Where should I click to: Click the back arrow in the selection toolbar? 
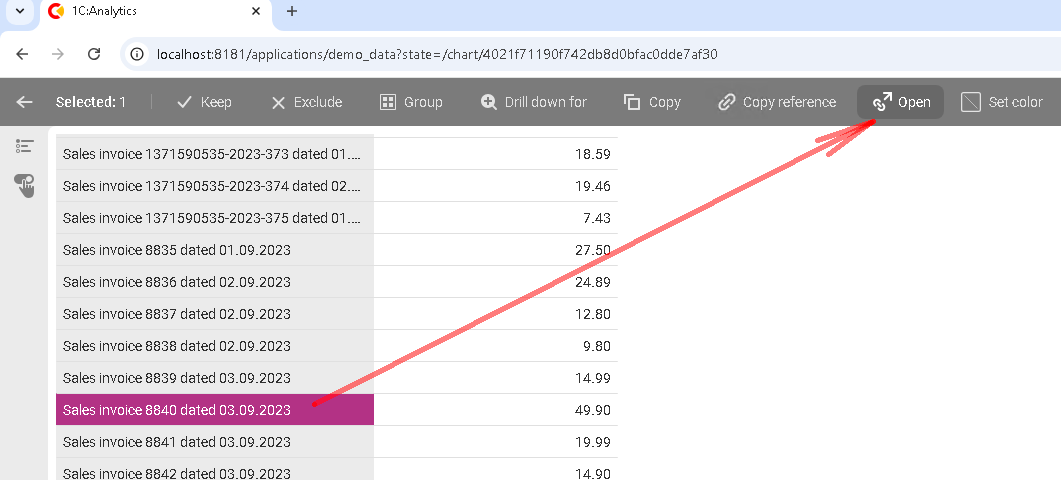tap(25, 102)
